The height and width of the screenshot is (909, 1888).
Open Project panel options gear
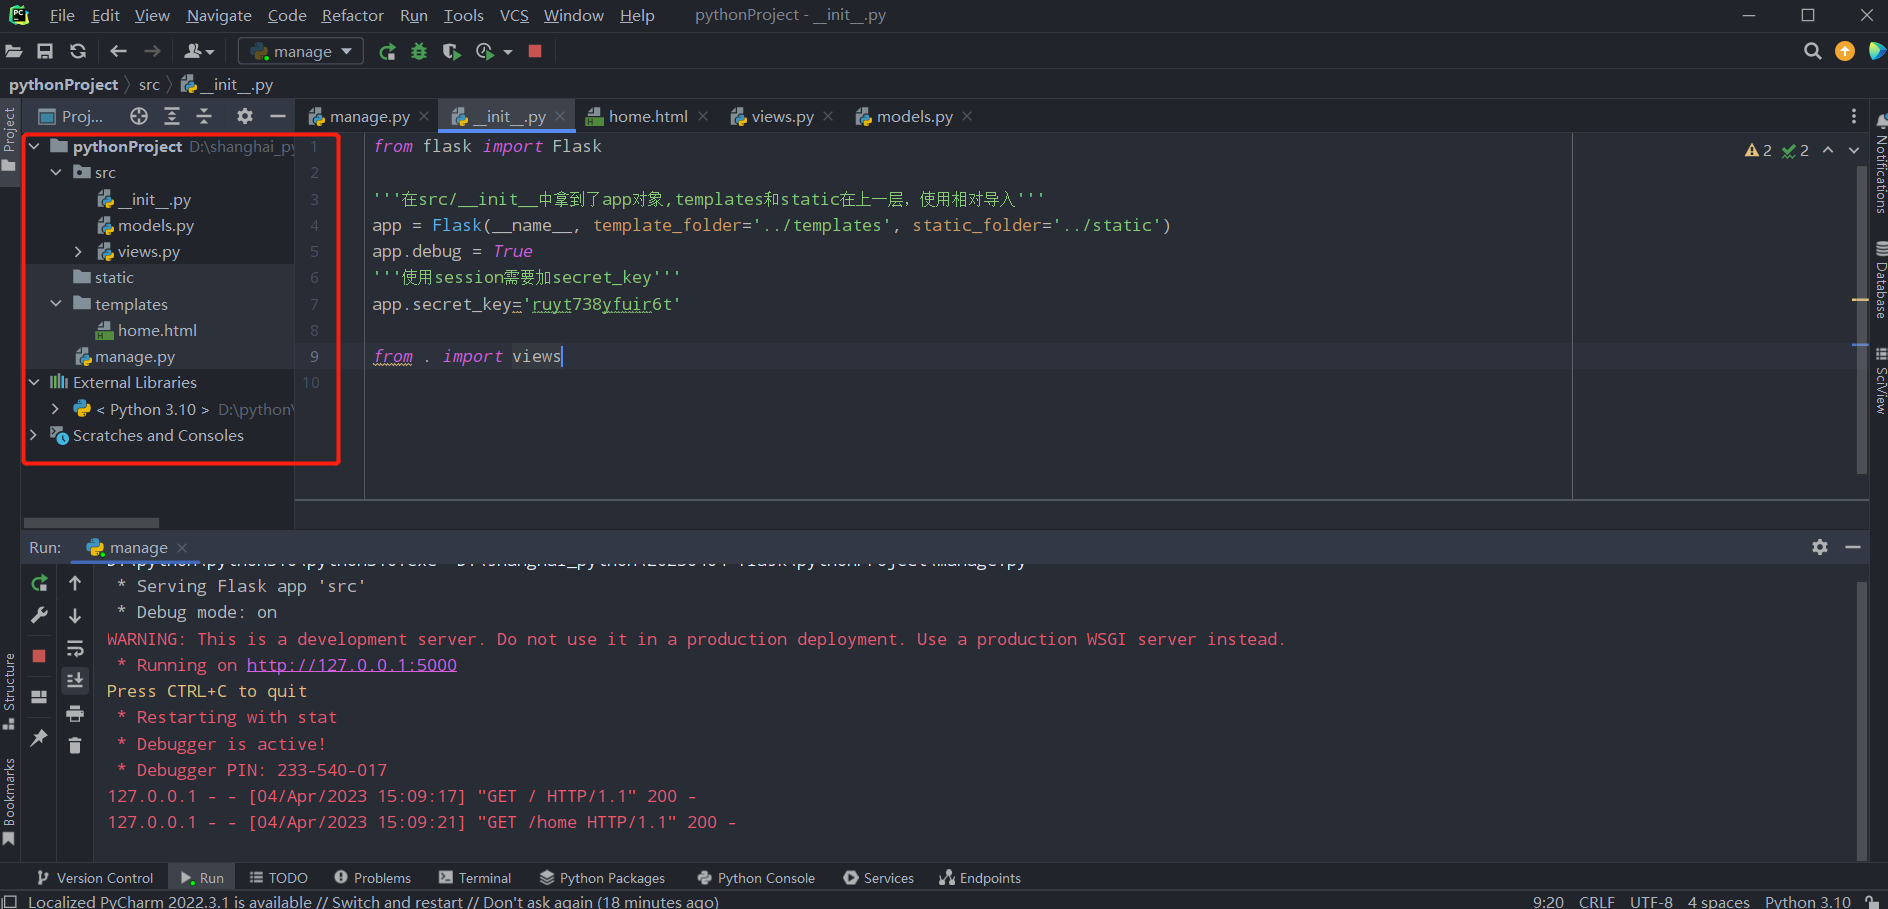pyautogui.click(x=245, y=116)
